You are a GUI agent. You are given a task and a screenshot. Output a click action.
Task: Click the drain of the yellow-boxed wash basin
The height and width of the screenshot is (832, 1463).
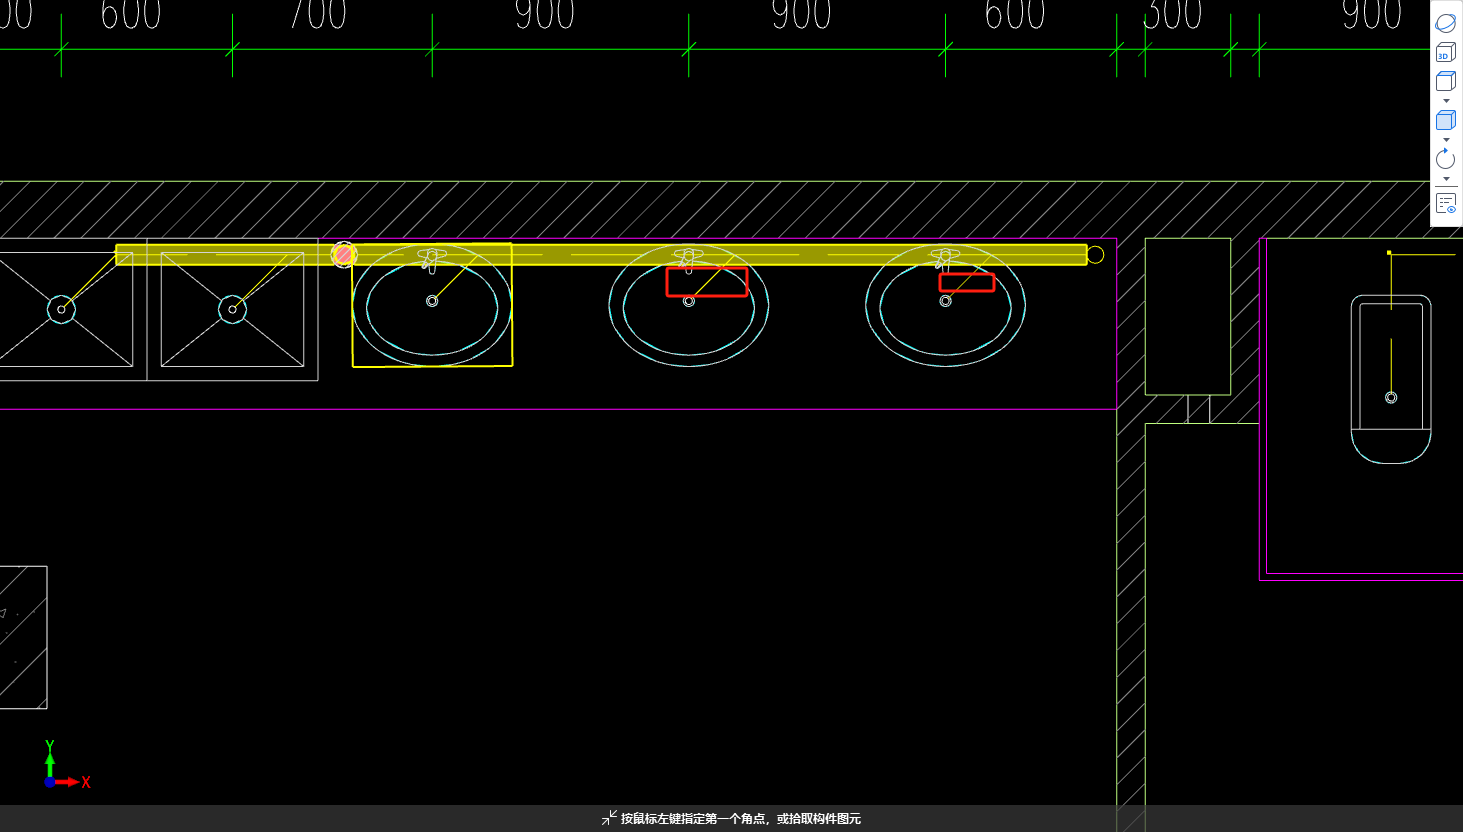coord(432,301)
